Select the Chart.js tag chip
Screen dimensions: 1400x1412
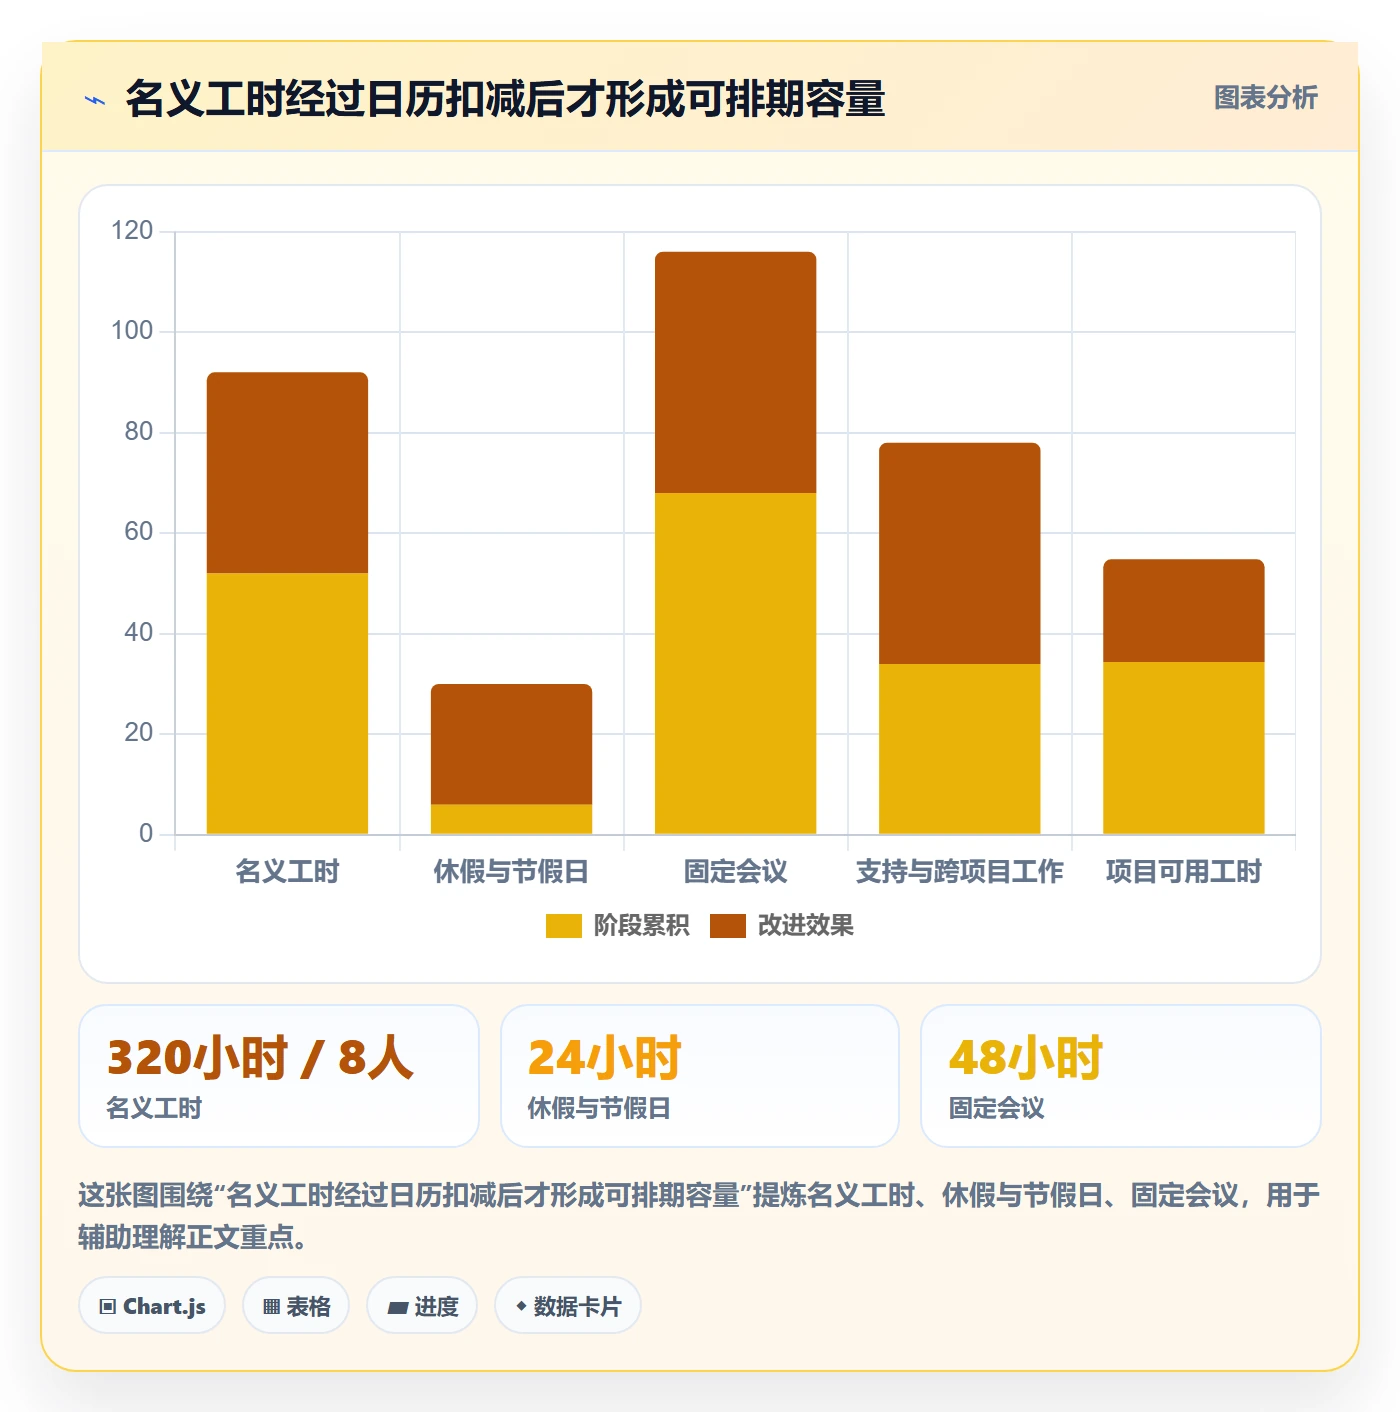pyautogui.click(x=152, y=1306)
